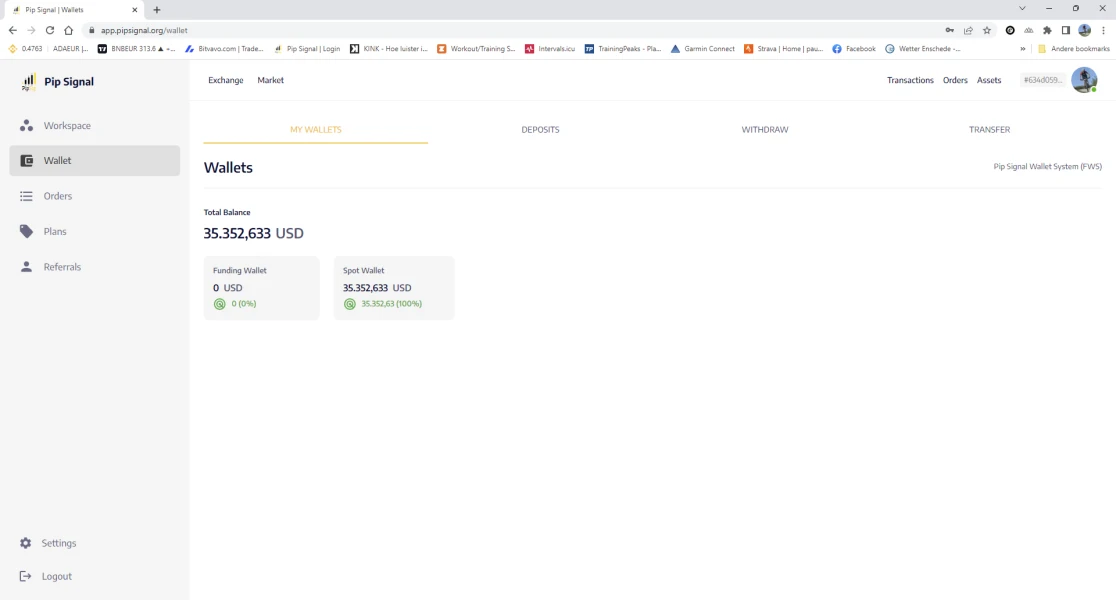Click the Logout link
Image resolution: width=1116 pixels, height=600 pixels.
click(x=56, y=577)
